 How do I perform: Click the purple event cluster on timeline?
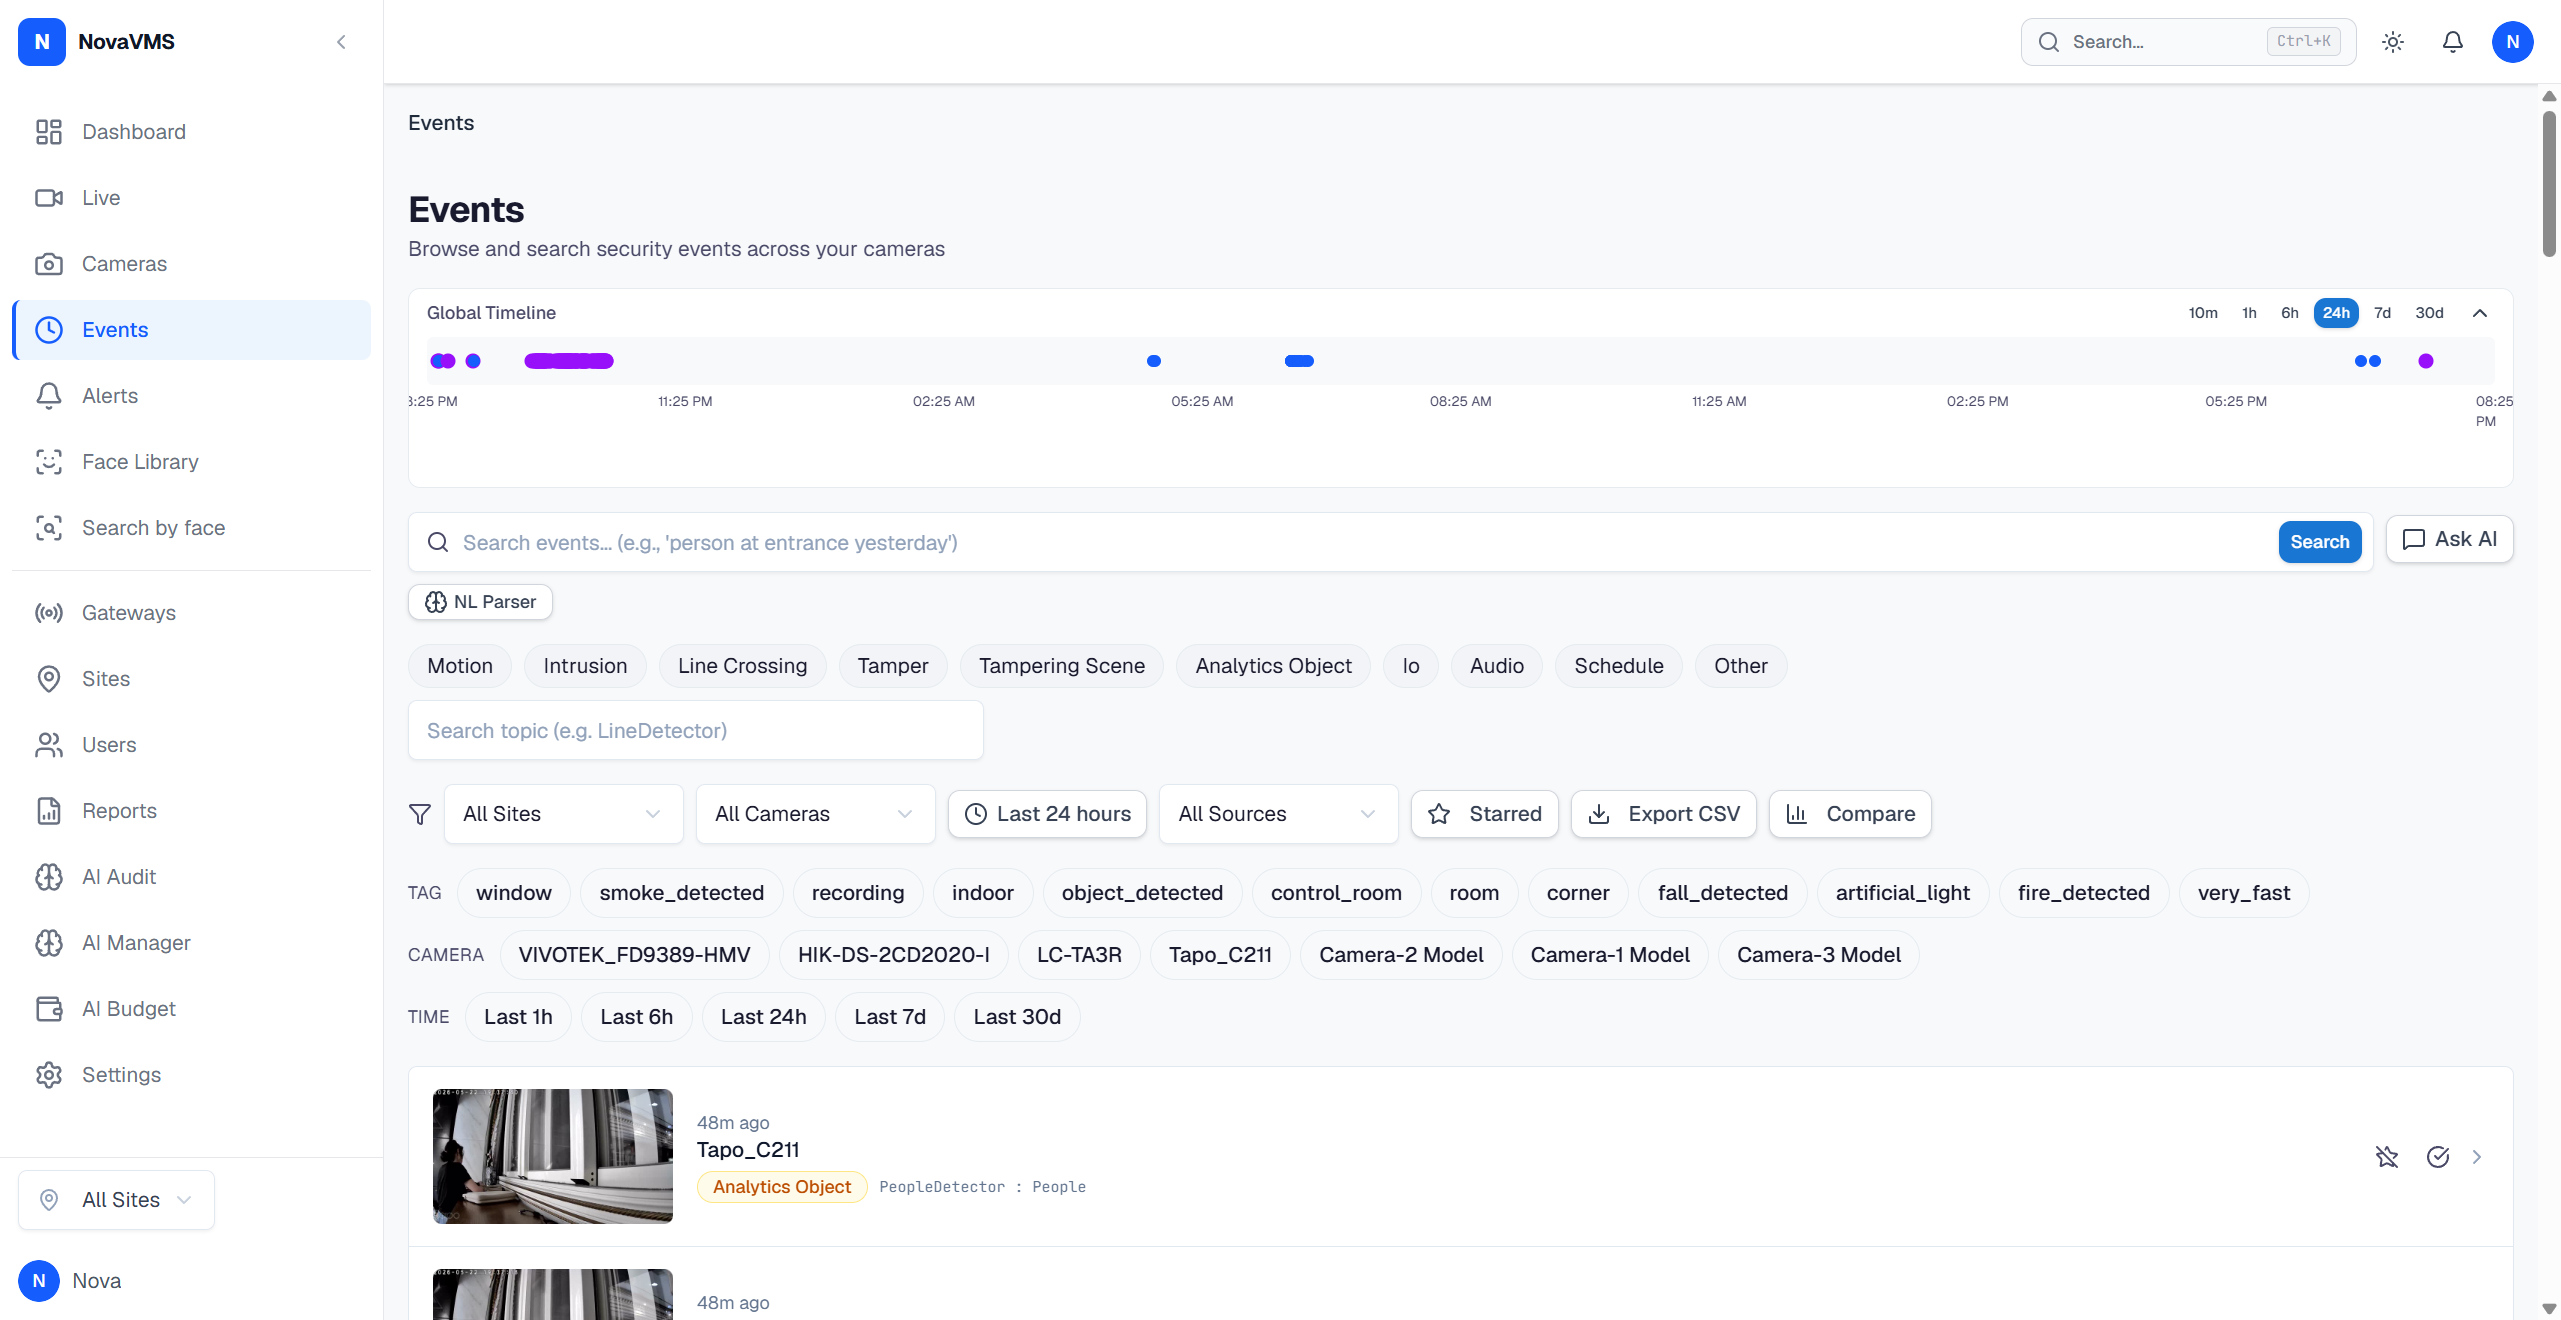(x=569, y=361)
